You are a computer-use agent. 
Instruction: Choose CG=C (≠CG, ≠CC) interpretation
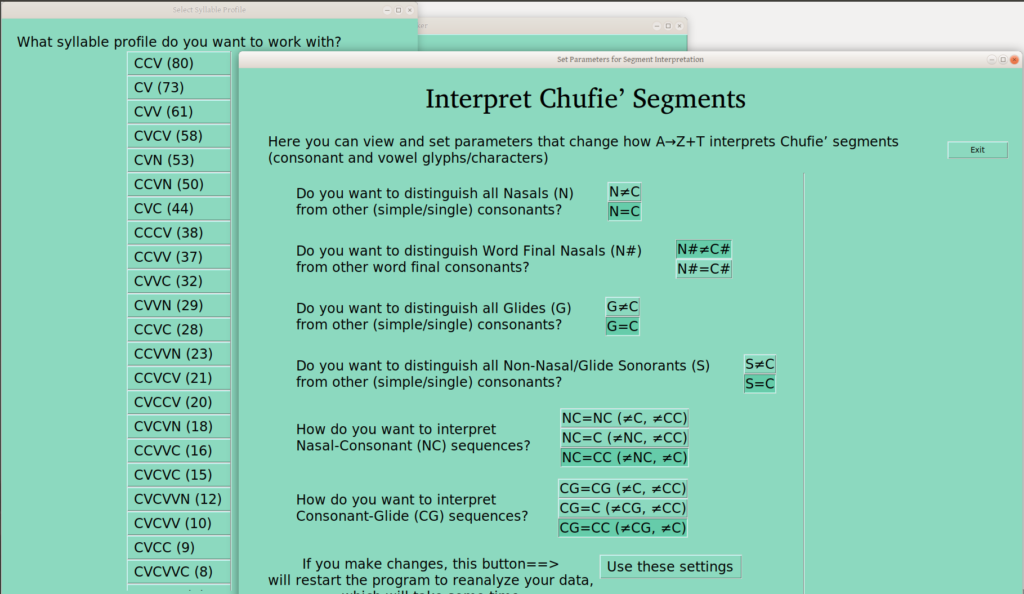point(622,508)
